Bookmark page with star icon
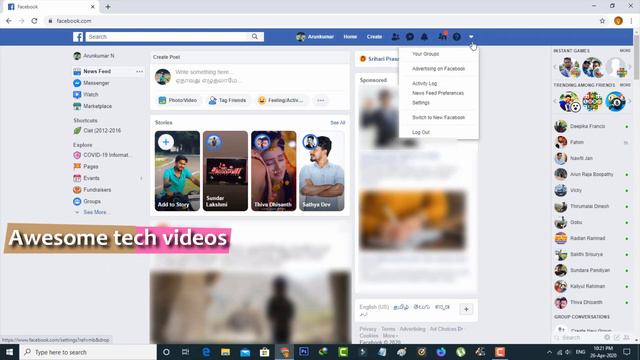This screenshot has width=640, height=360. tap(602, 21)
